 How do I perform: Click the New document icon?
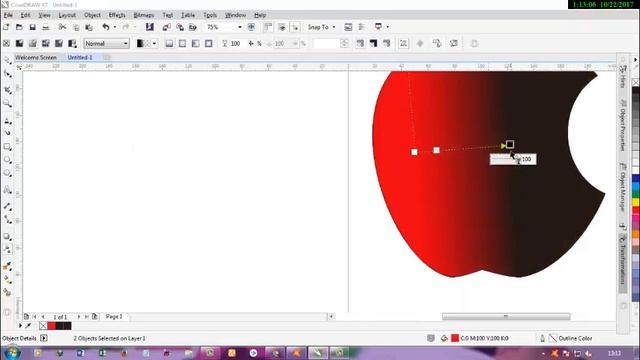click(x=6, y=27)
